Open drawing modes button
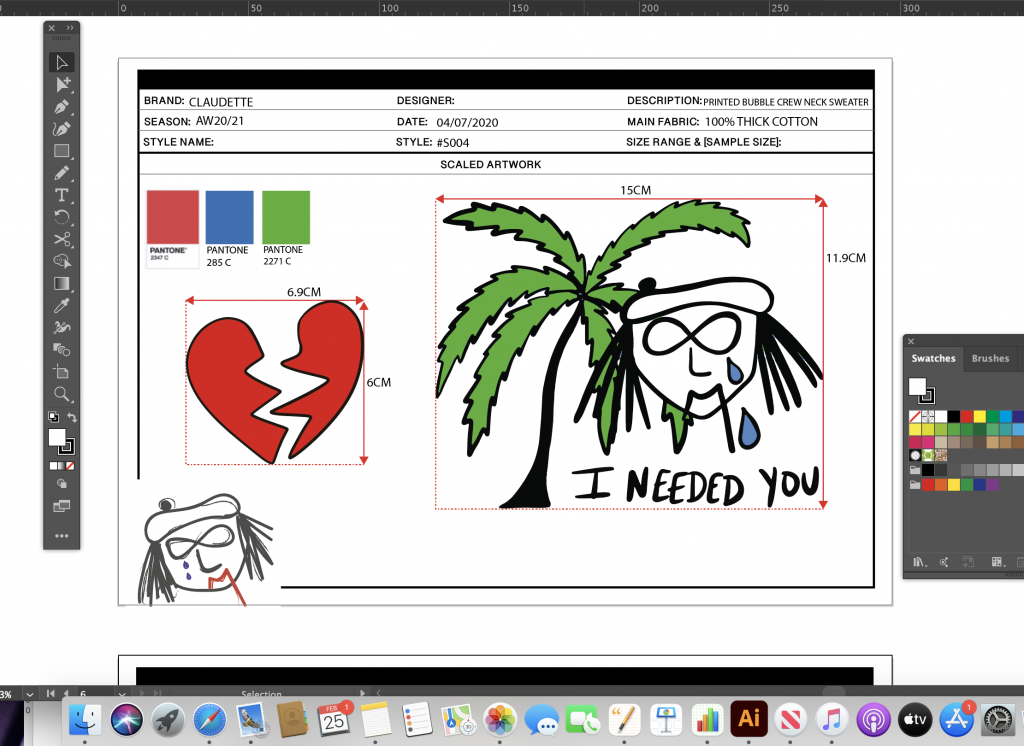This screenshot has height=746, width=1024. (x=61, y=484)
